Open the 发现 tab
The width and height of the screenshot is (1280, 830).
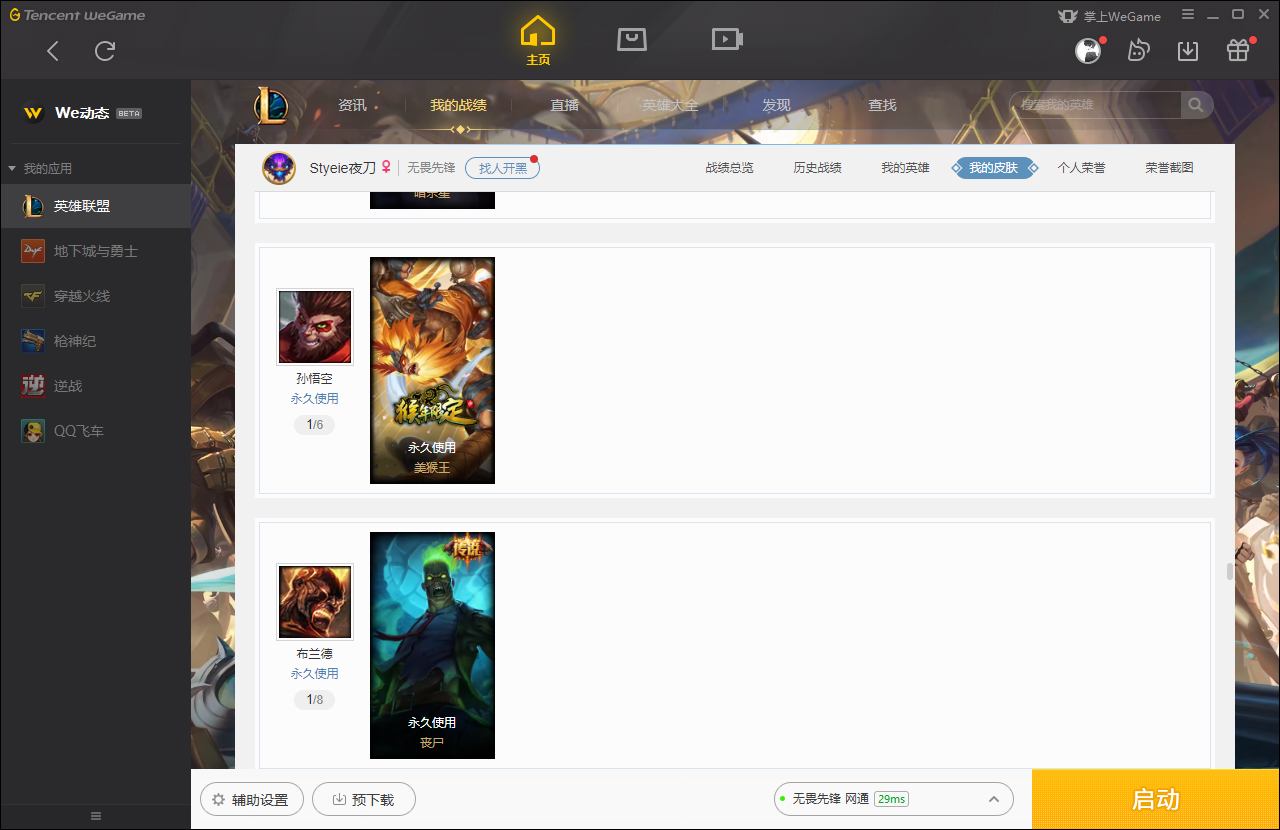tap(776, 105)
